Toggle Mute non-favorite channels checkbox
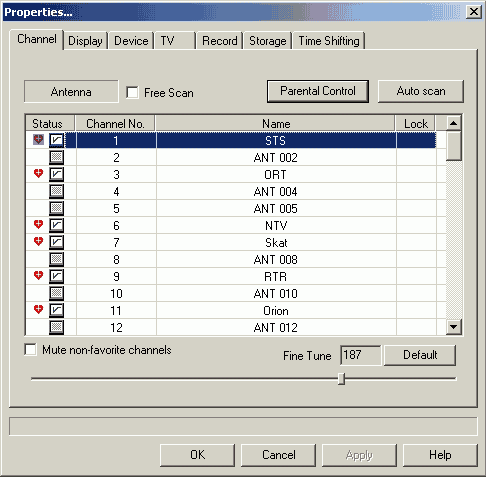This screenshot has height=477, width=486. coord(31,350)
